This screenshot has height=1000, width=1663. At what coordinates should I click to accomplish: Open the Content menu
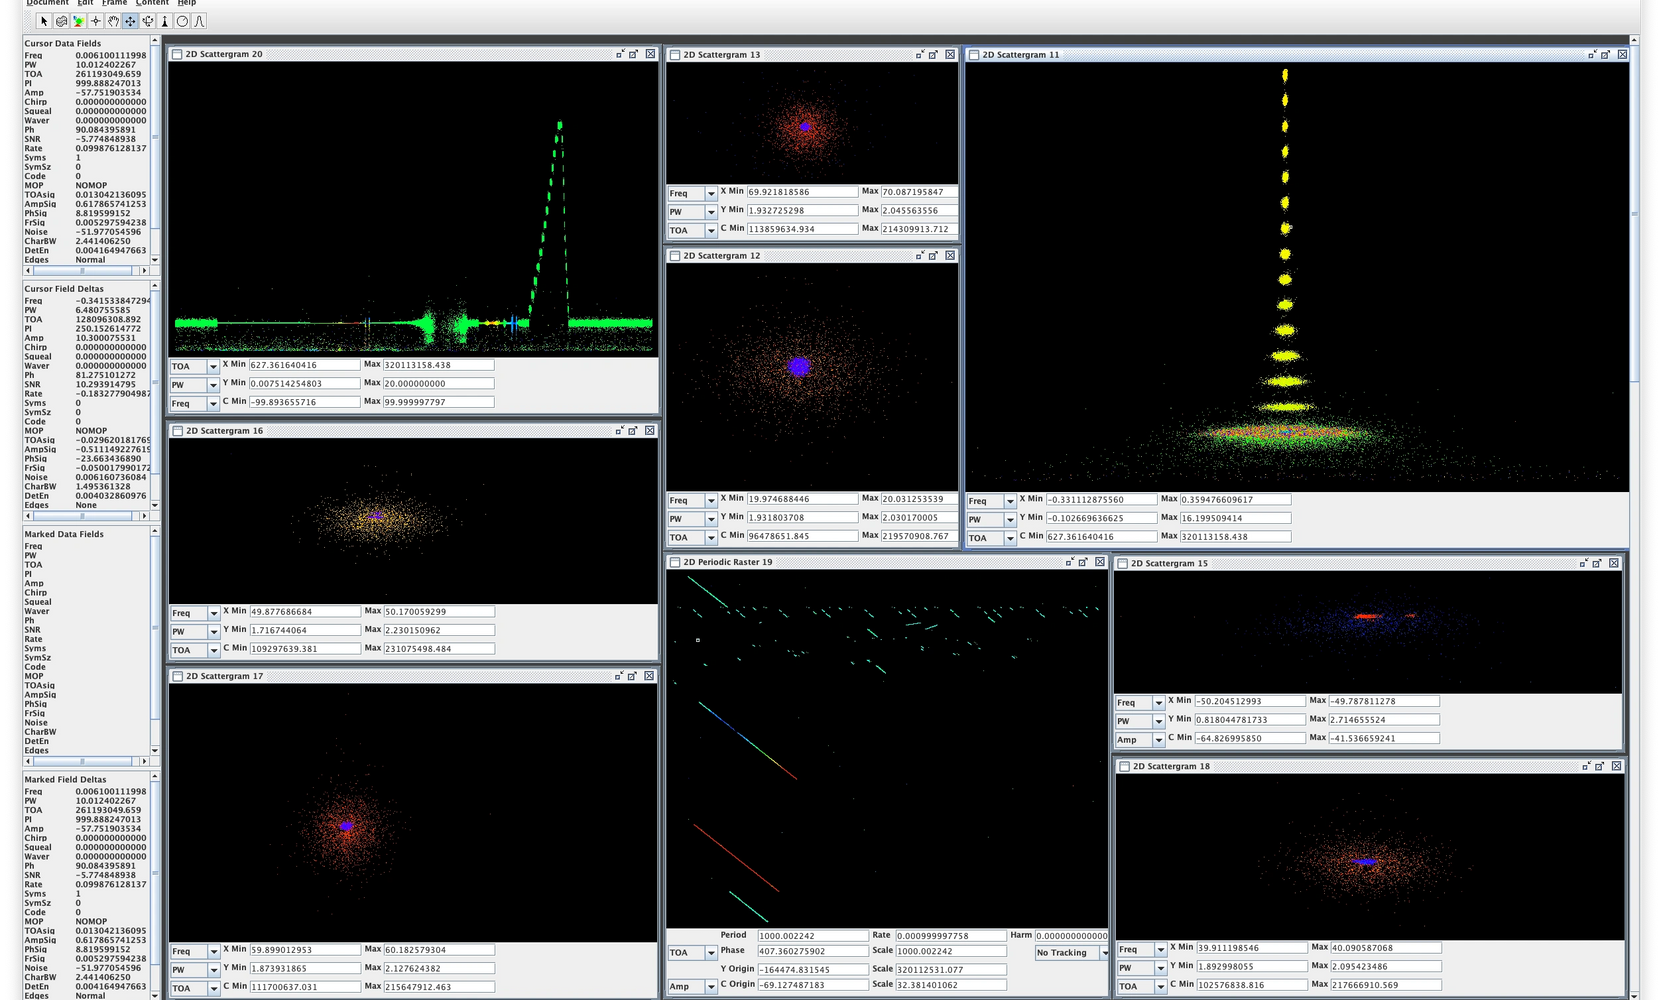[152, 3]
